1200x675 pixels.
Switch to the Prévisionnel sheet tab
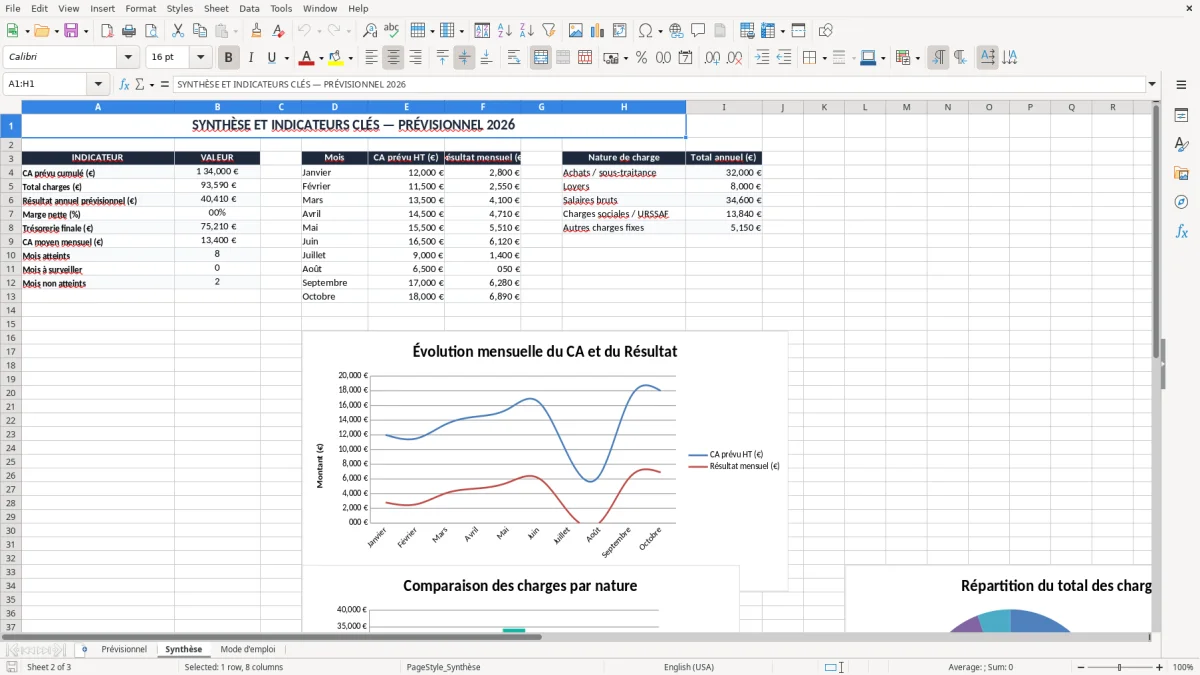pos(124,650)
